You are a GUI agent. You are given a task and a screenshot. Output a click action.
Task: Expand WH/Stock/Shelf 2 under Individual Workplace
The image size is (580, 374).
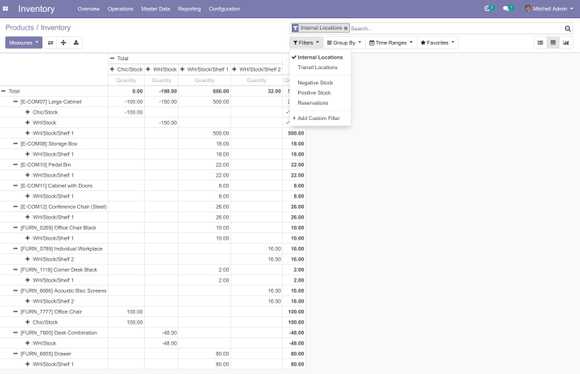(50, 259)
